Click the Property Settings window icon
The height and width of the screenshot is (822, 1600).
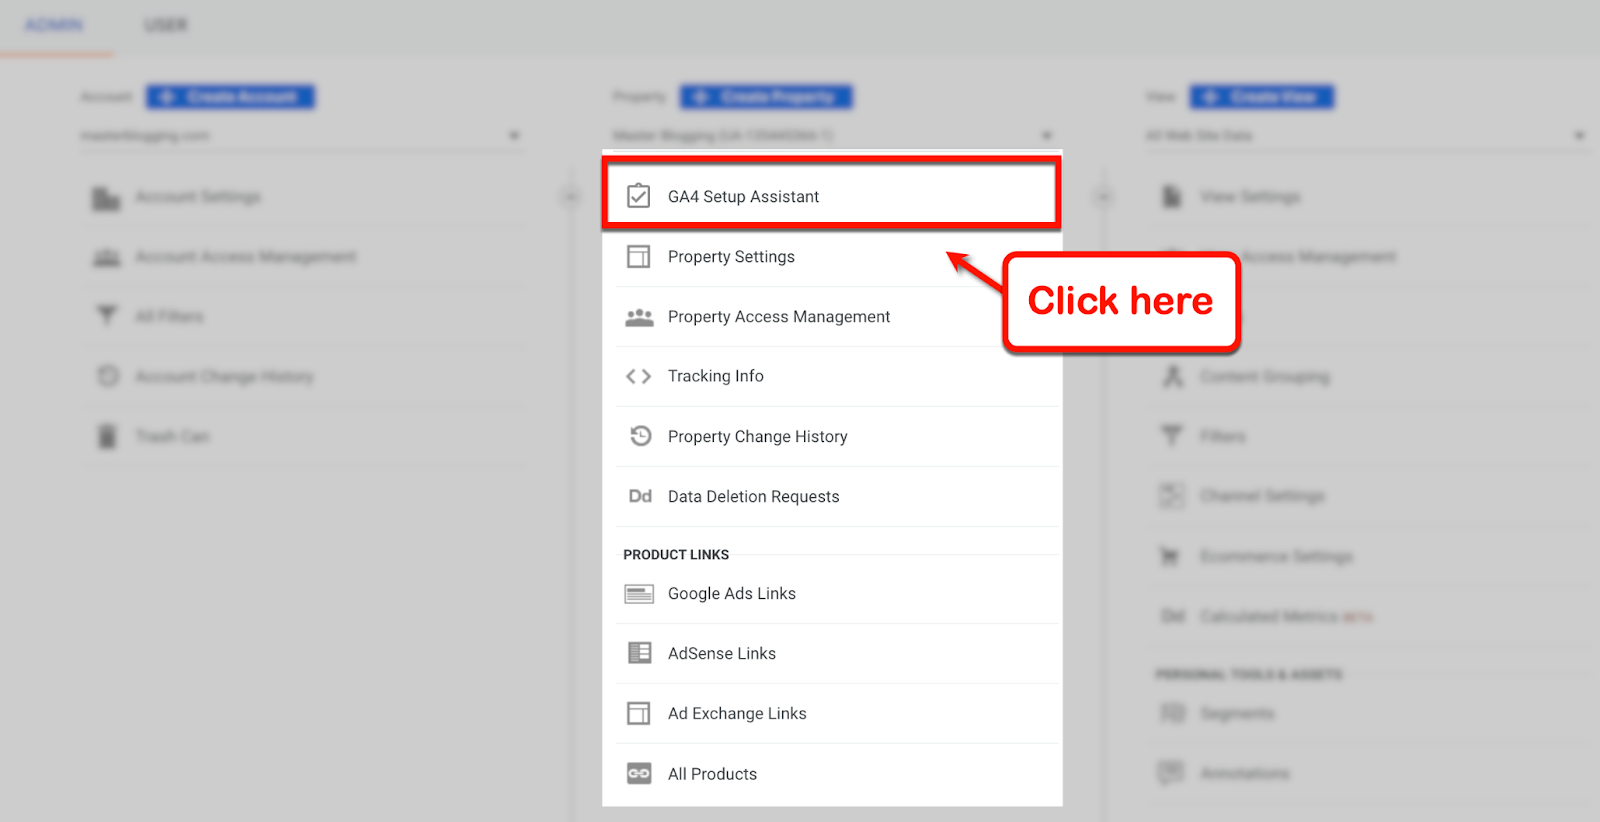click(x=638, y=257)
